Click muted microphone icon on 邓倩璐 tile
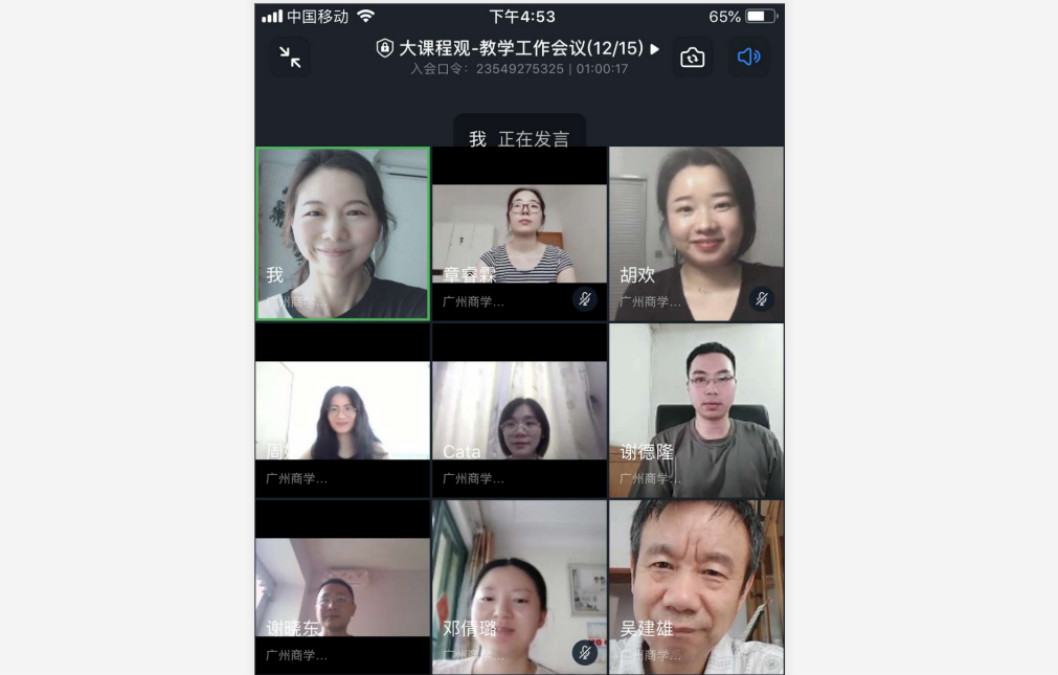Screen dimensions: 1058x675 [585, 652]
